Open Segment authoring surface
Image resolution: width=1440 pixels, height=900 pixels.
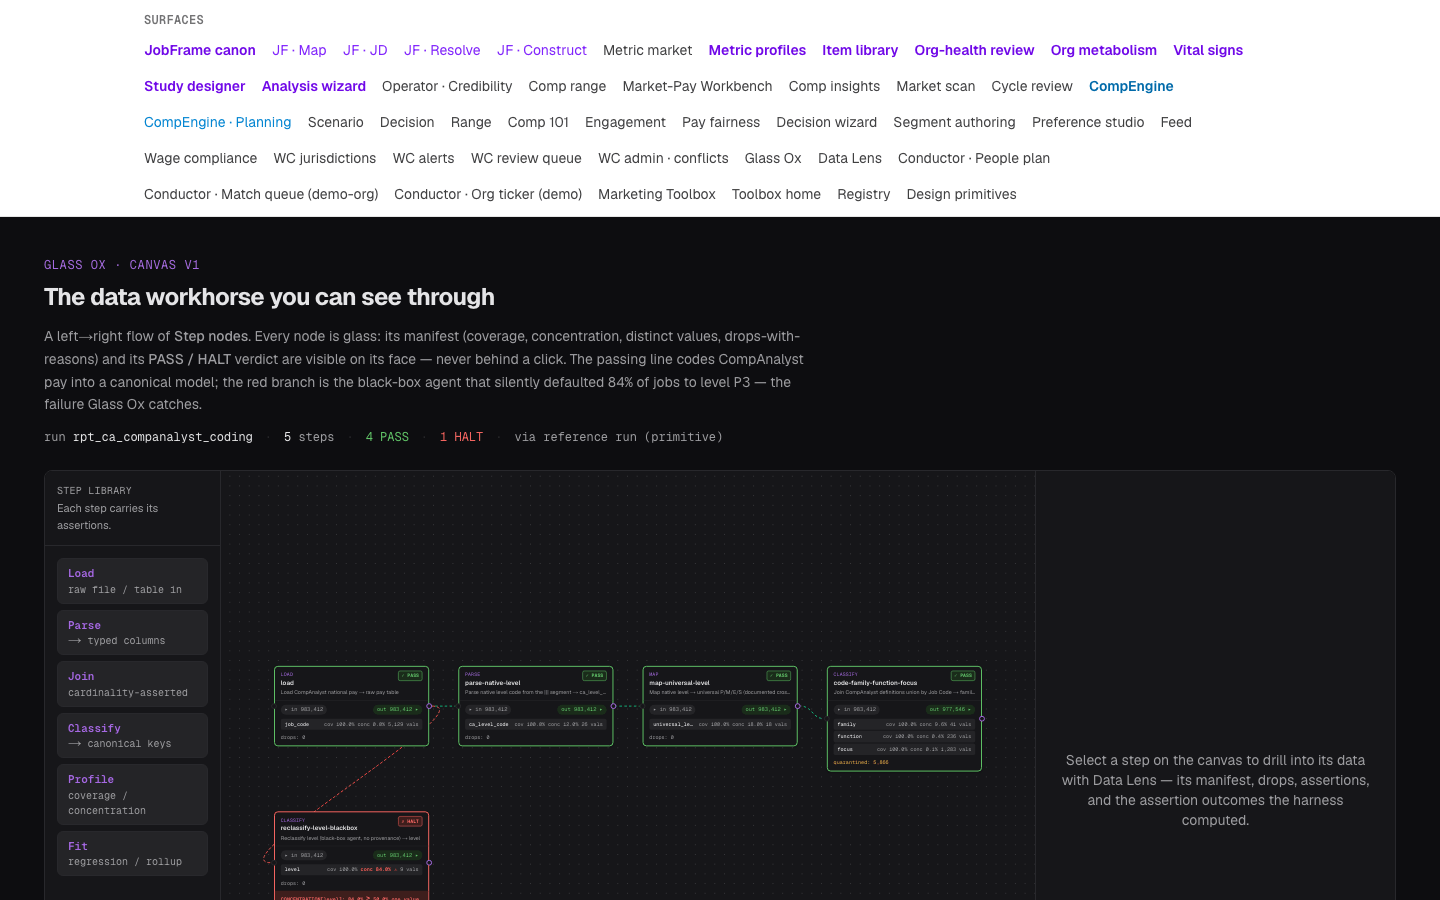954,122
